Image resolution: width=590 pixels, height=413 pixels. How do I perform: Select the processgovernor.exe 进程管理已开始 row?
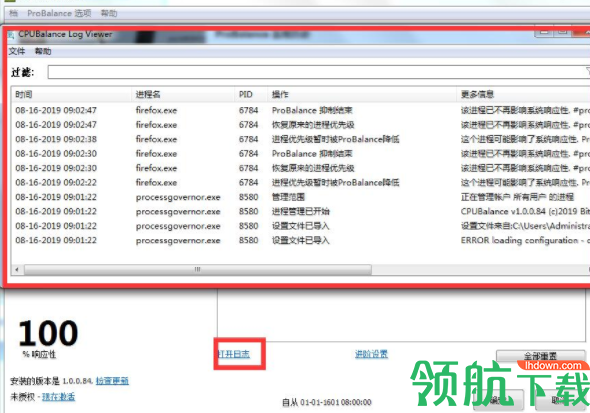coord(300,211)
